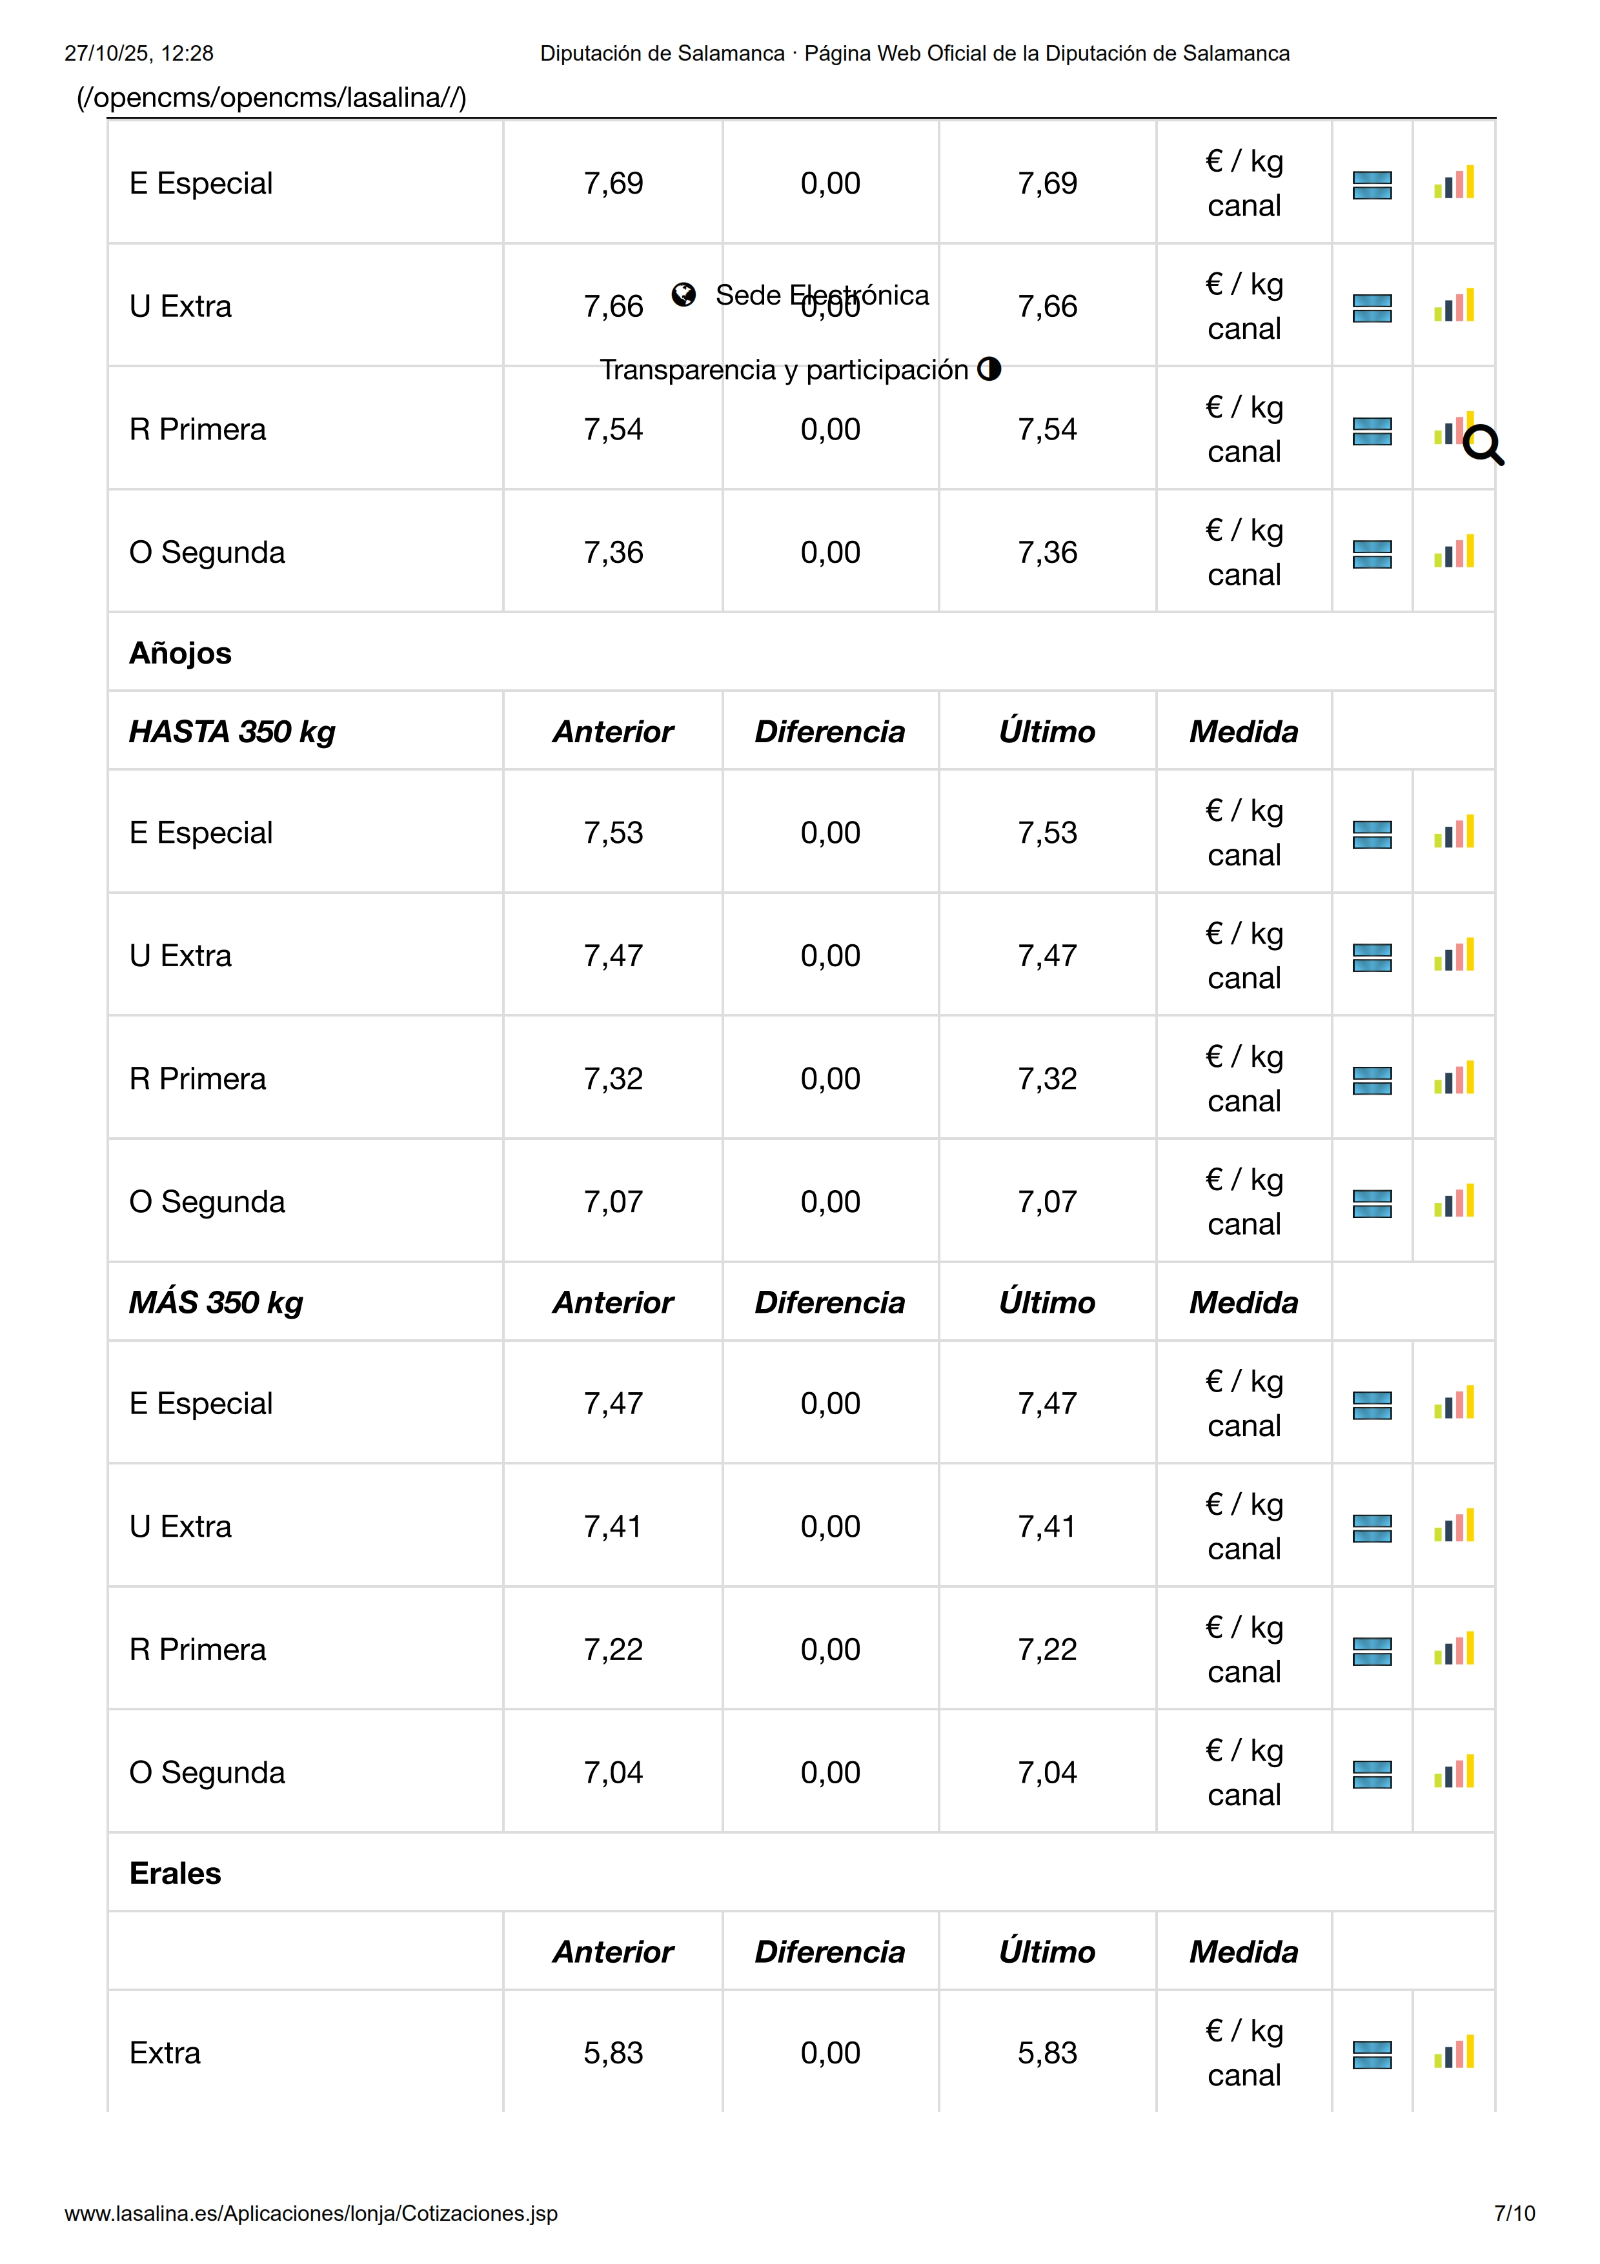Click the chart icon in the Erales Extra row

(x=1453, y=2053)
